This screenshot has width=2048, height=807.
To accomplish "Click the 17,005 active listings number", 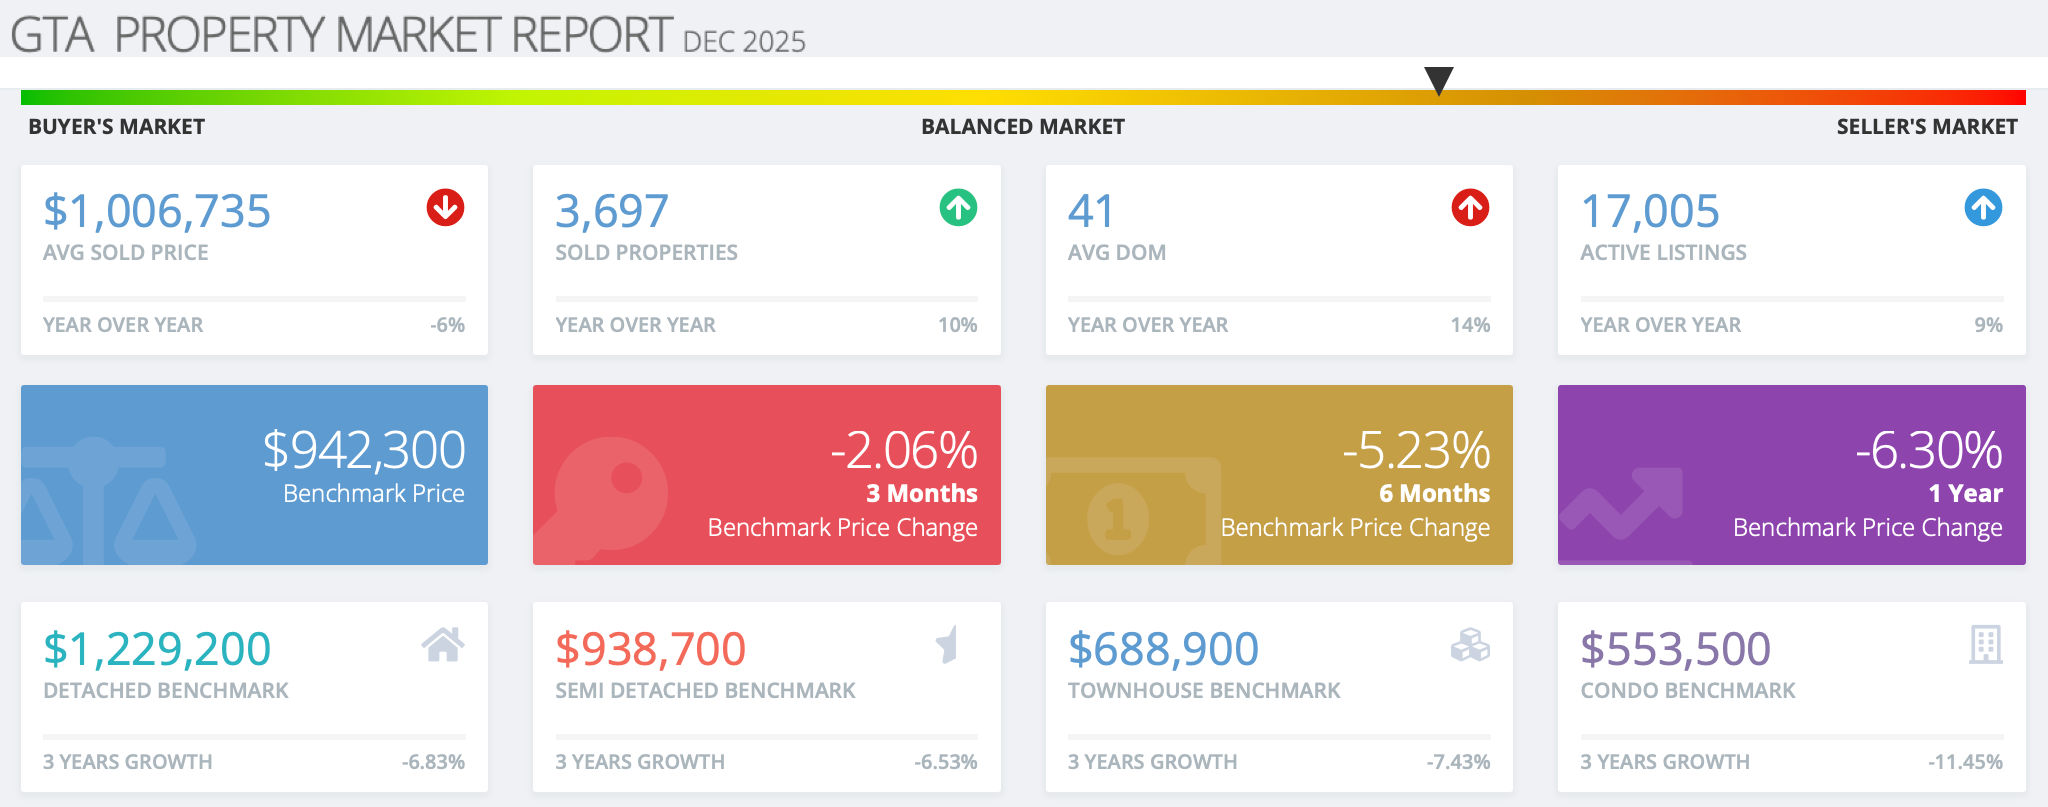I will pyautogui.click(x=1650, y=211).
